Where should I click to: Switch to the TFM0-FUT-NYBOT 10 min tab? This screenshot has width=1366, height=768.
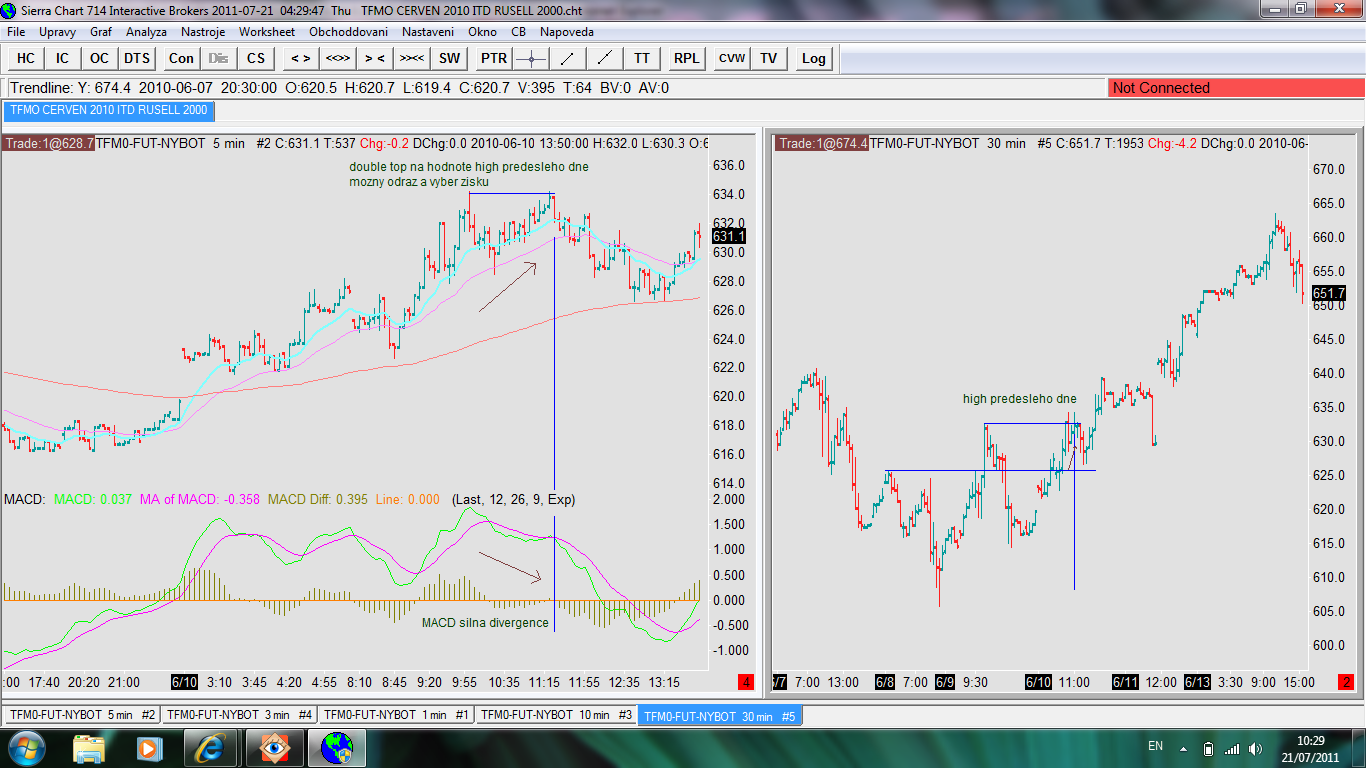click(x=555, y=715)
